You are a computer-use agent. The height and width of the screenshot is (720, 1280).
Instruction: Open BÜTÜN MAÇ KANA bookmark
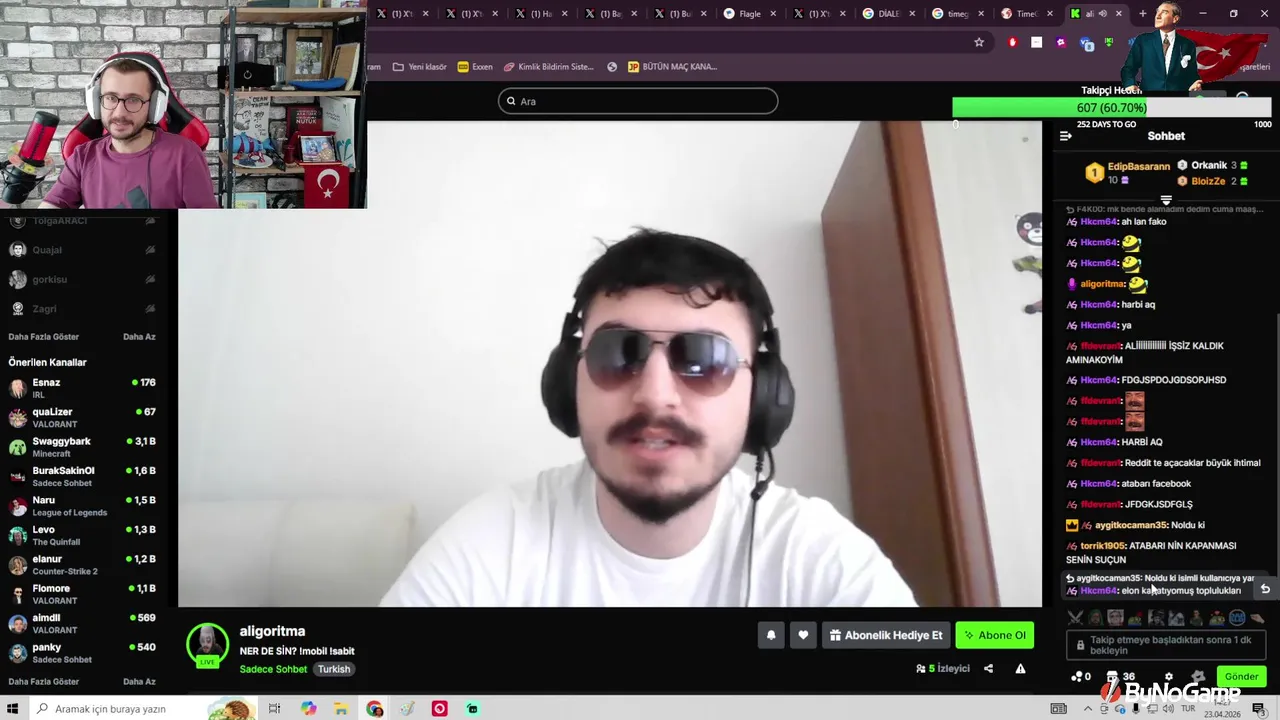[672, 67]
